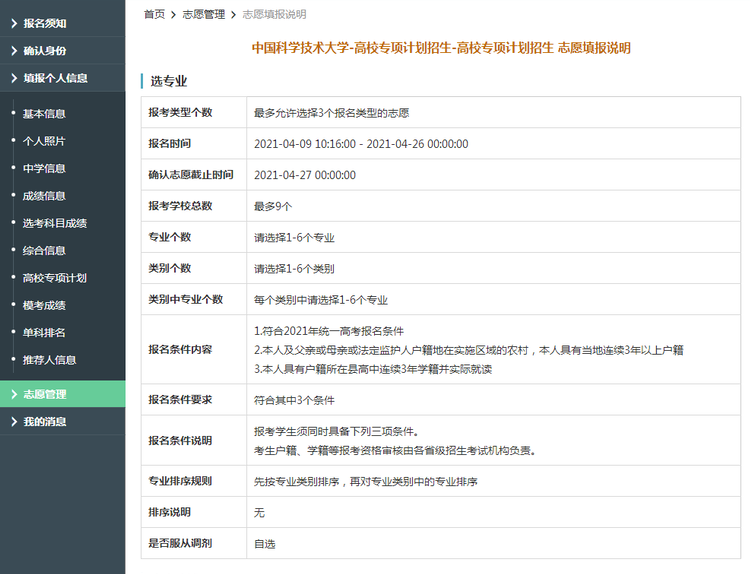Click the 确认志愿截止时间 label cell

(194, 175)
